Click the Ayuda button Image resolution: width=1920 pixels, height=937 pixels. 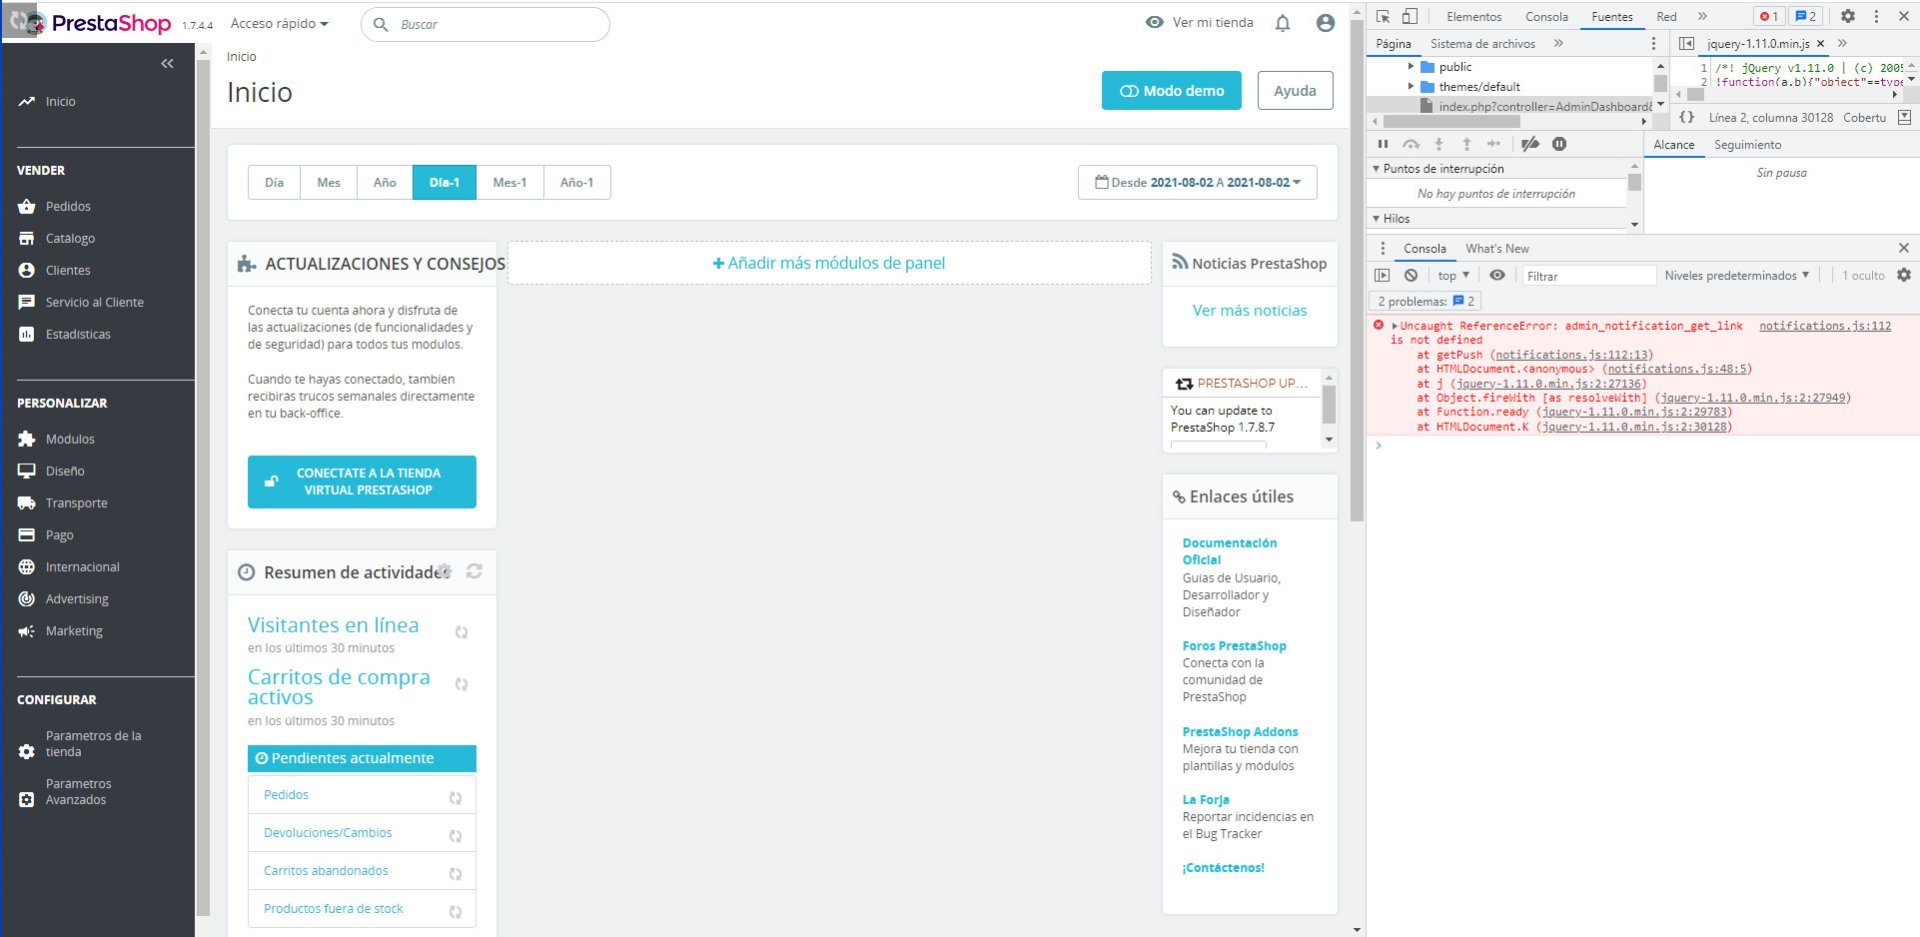coord(1295,90)
